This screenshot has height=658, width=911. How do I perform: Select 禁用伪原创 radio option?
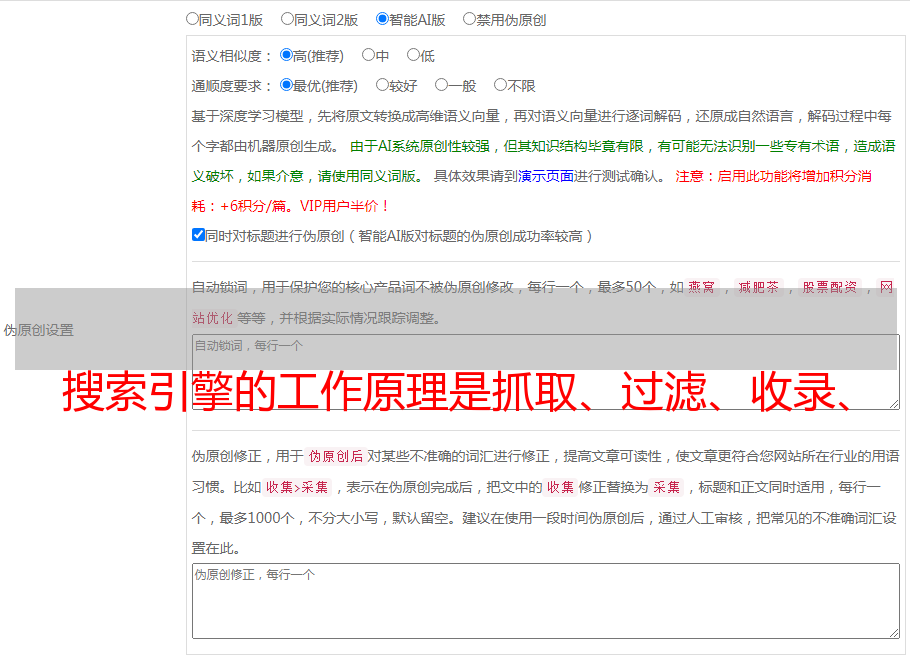[469, 19]
